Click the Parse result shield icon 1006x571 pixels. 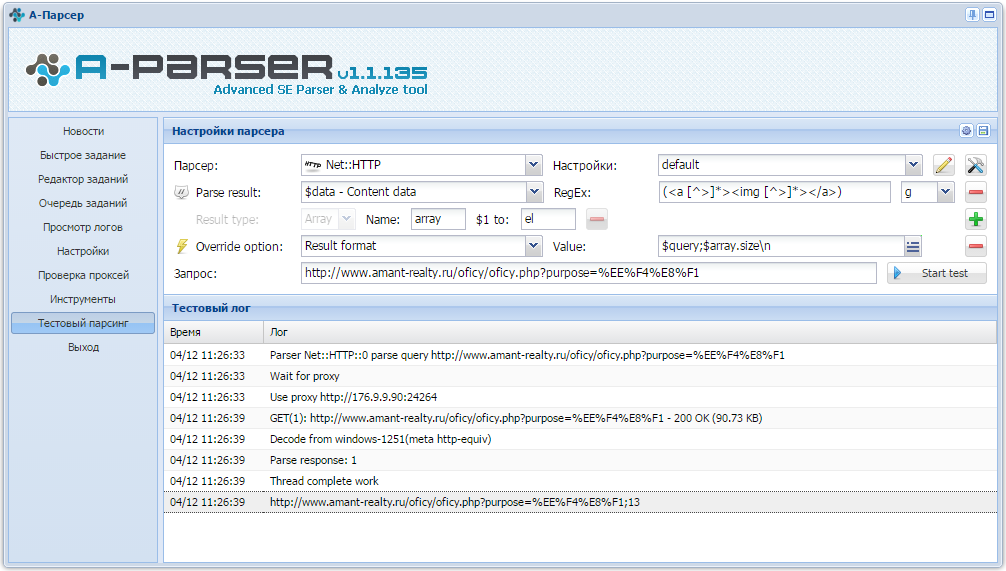182,192
